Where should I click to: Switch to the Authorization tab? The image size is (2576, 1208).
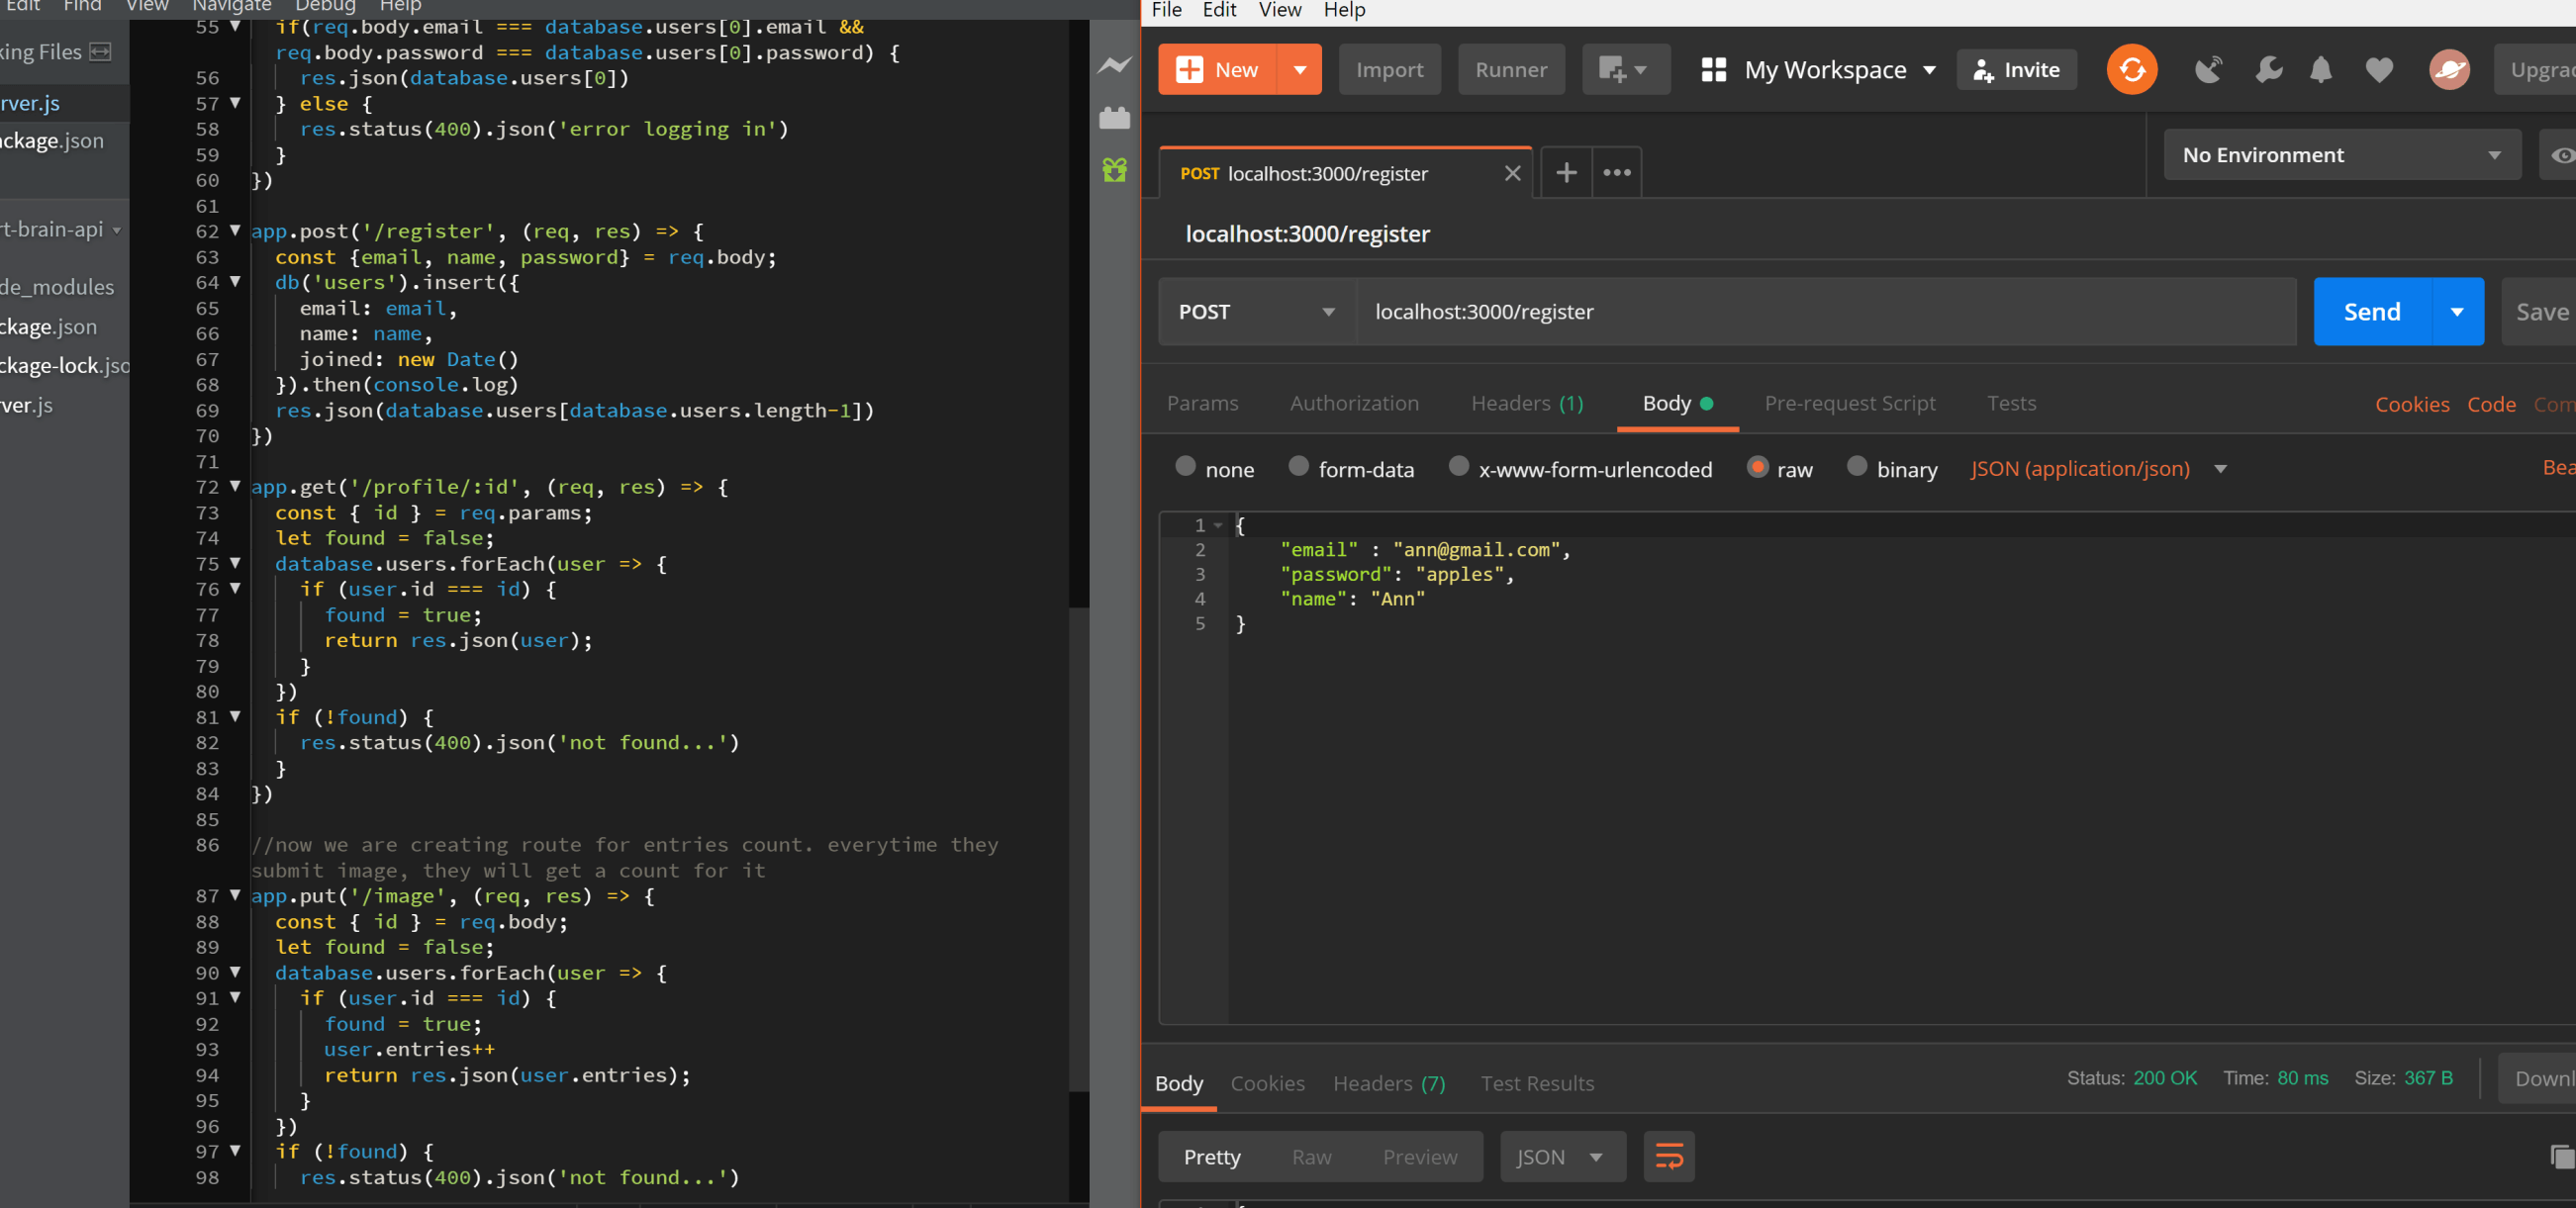(x=1353, y=403)
